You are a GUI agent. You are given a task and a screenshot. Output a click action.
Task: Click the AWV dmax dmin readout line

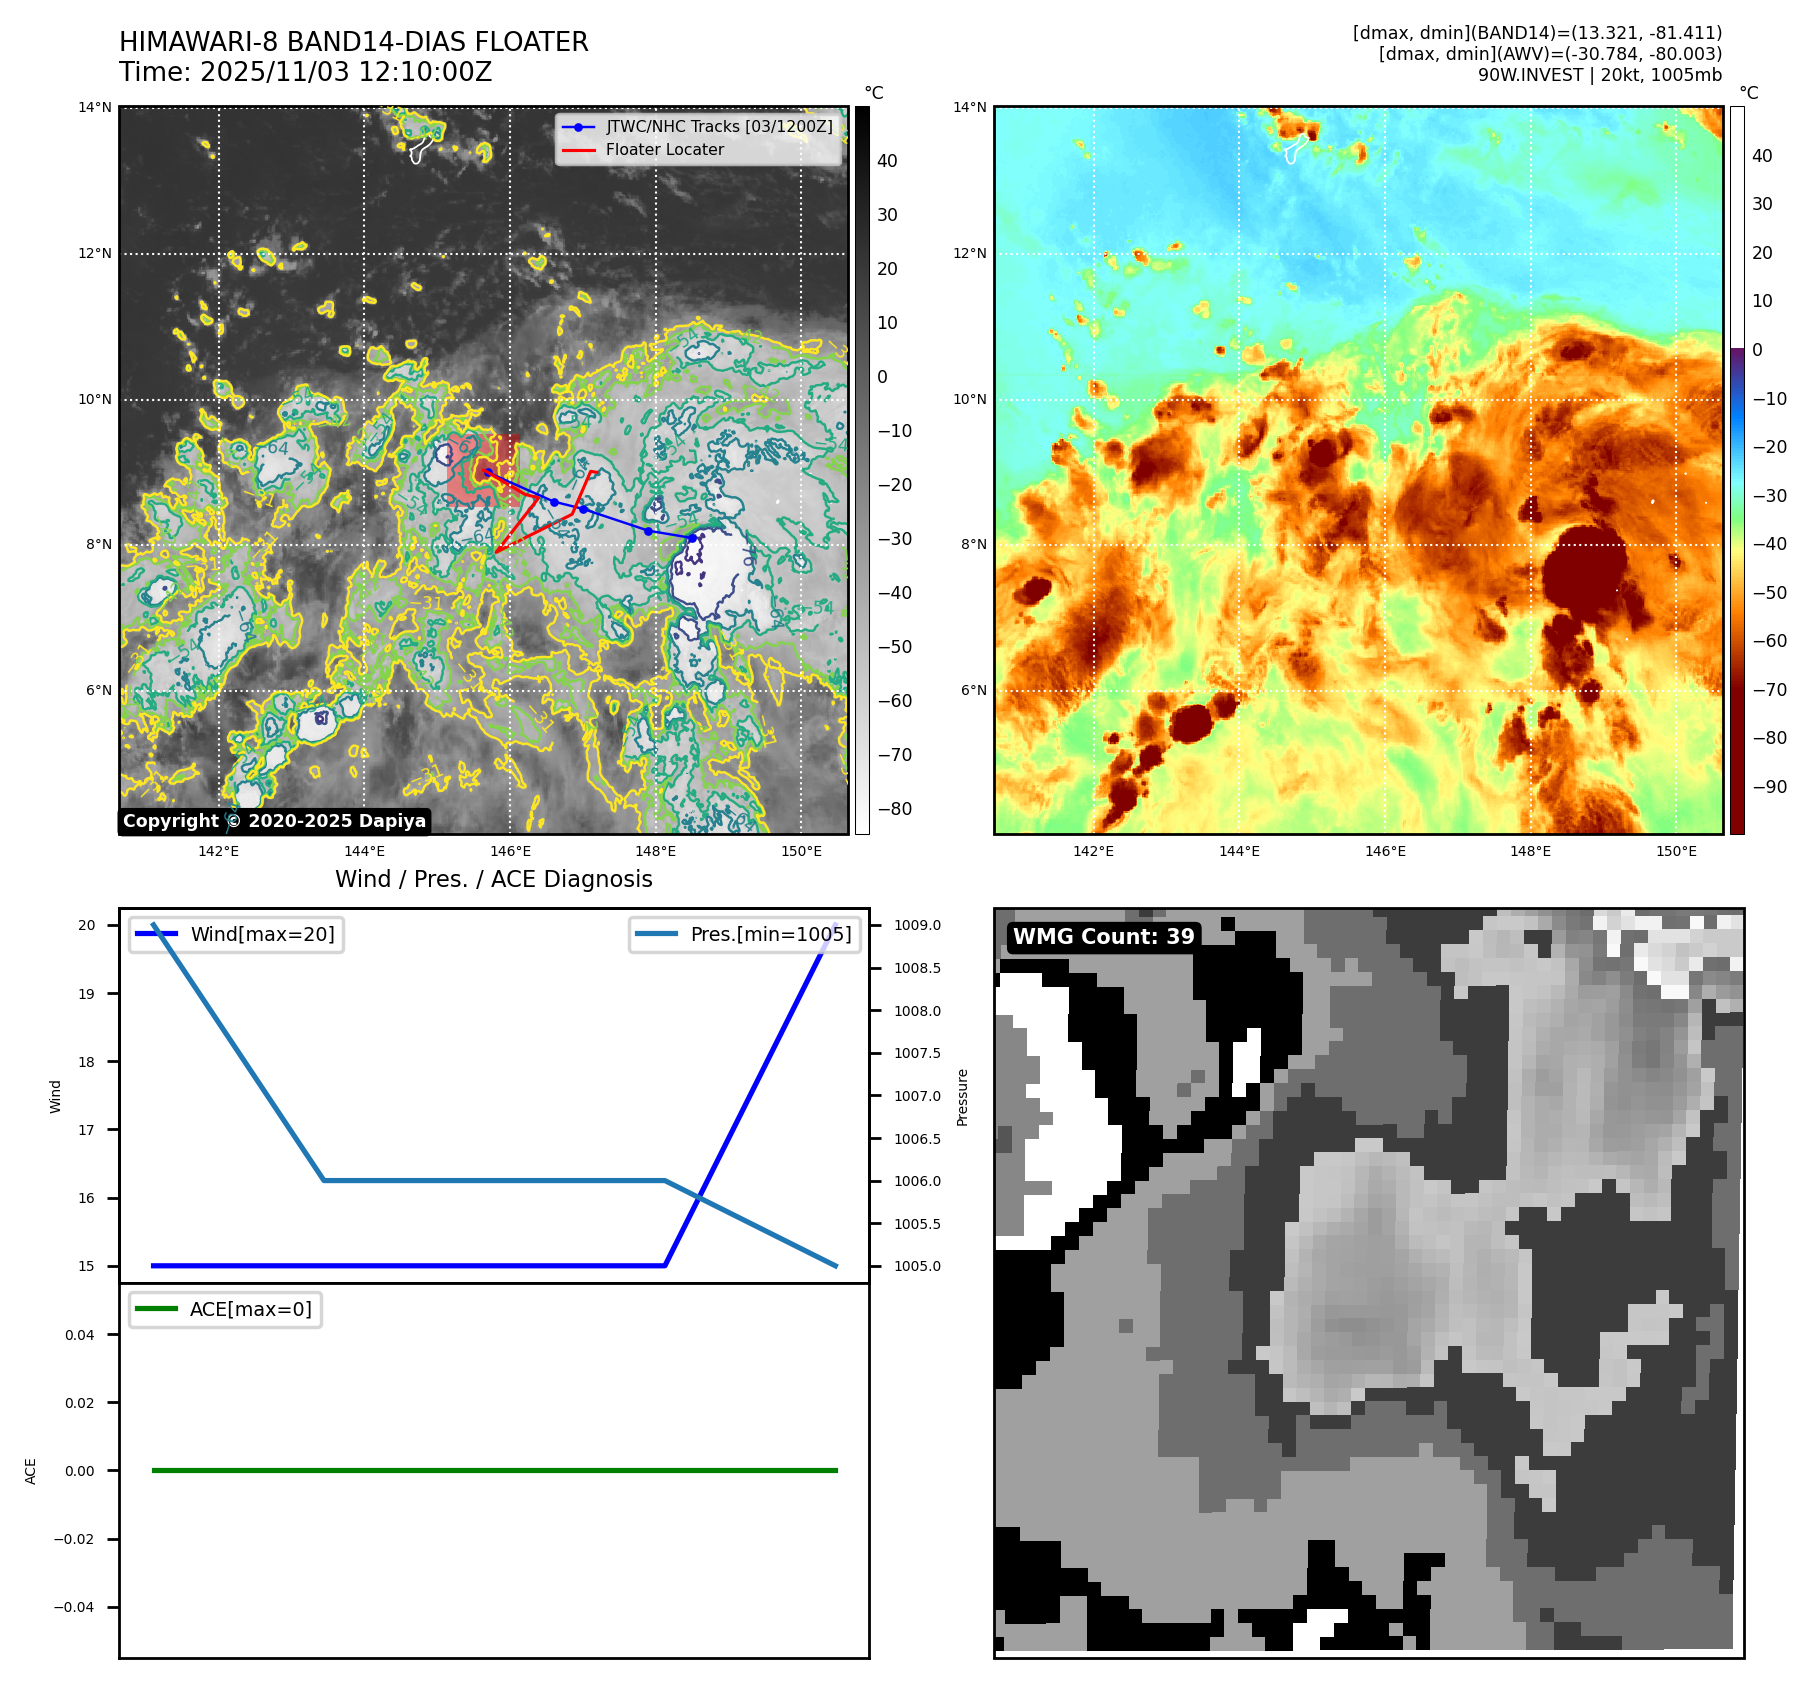[1549, 54]
